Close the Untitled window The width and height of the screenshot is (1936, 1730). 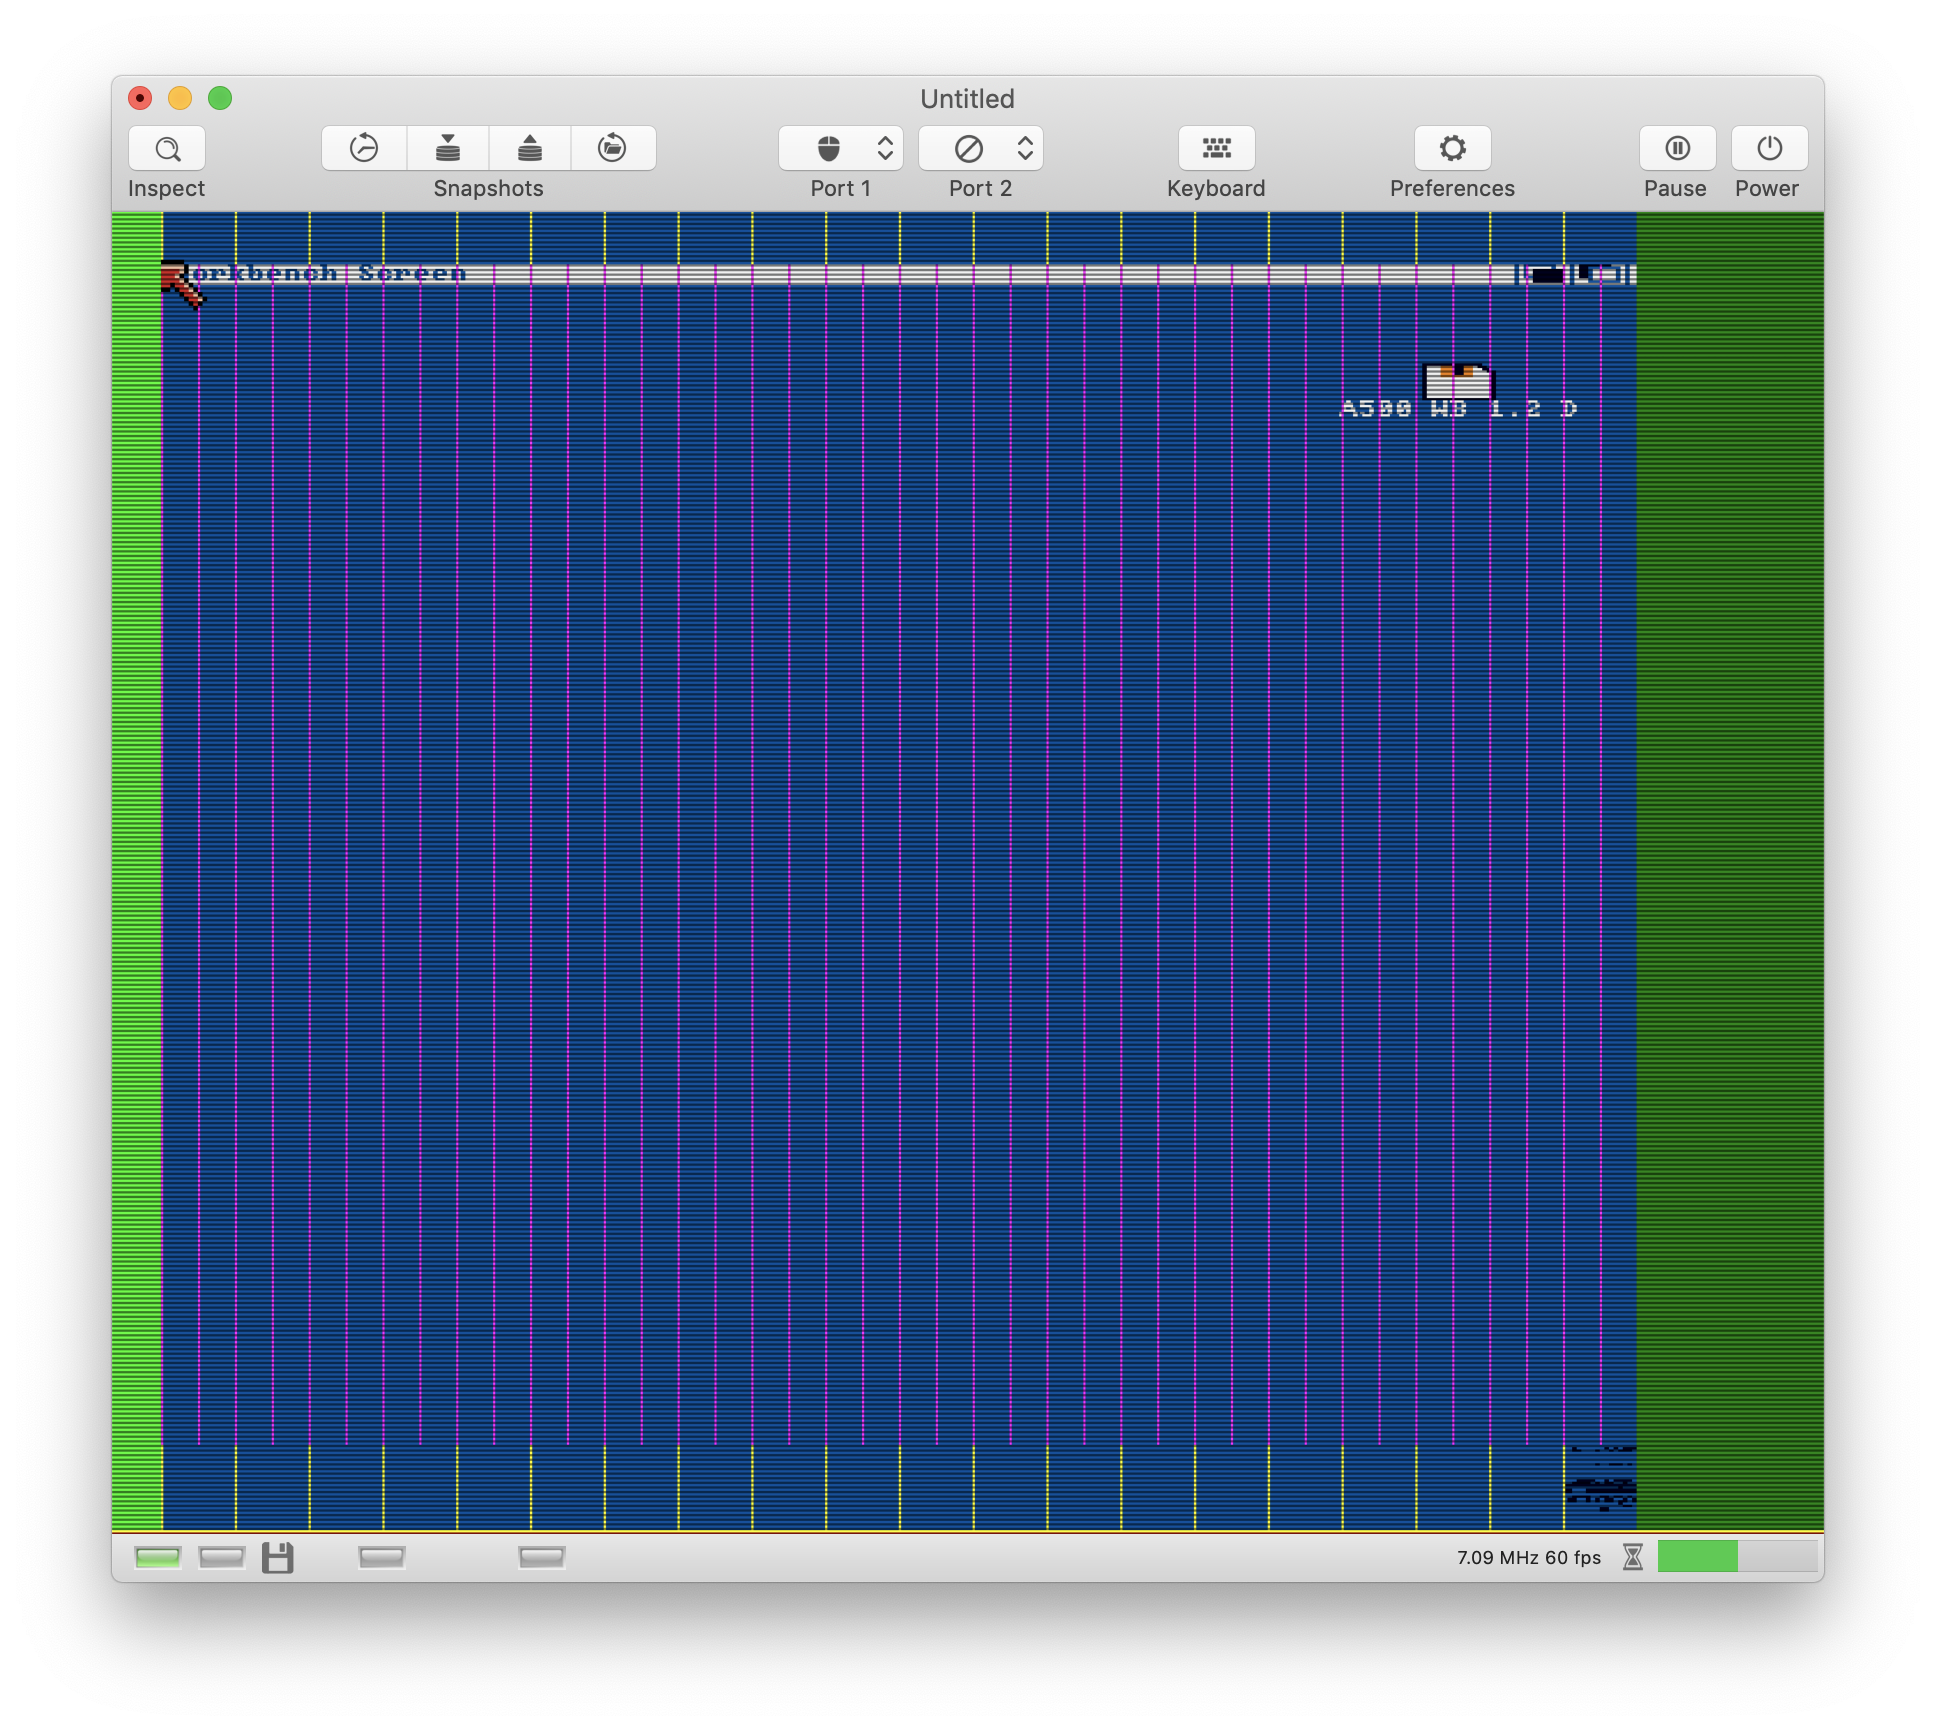pos(140,98)
